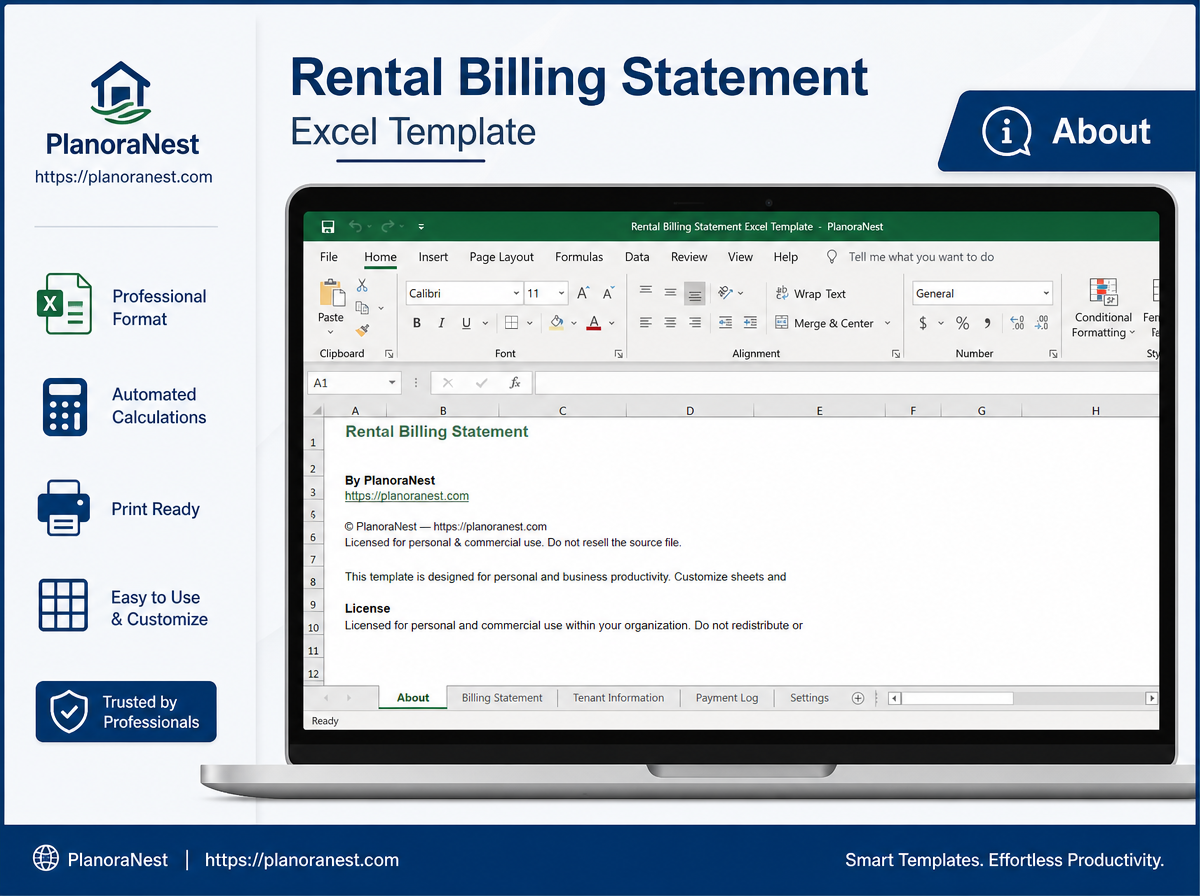Open the Data ribbon tab

637,257
